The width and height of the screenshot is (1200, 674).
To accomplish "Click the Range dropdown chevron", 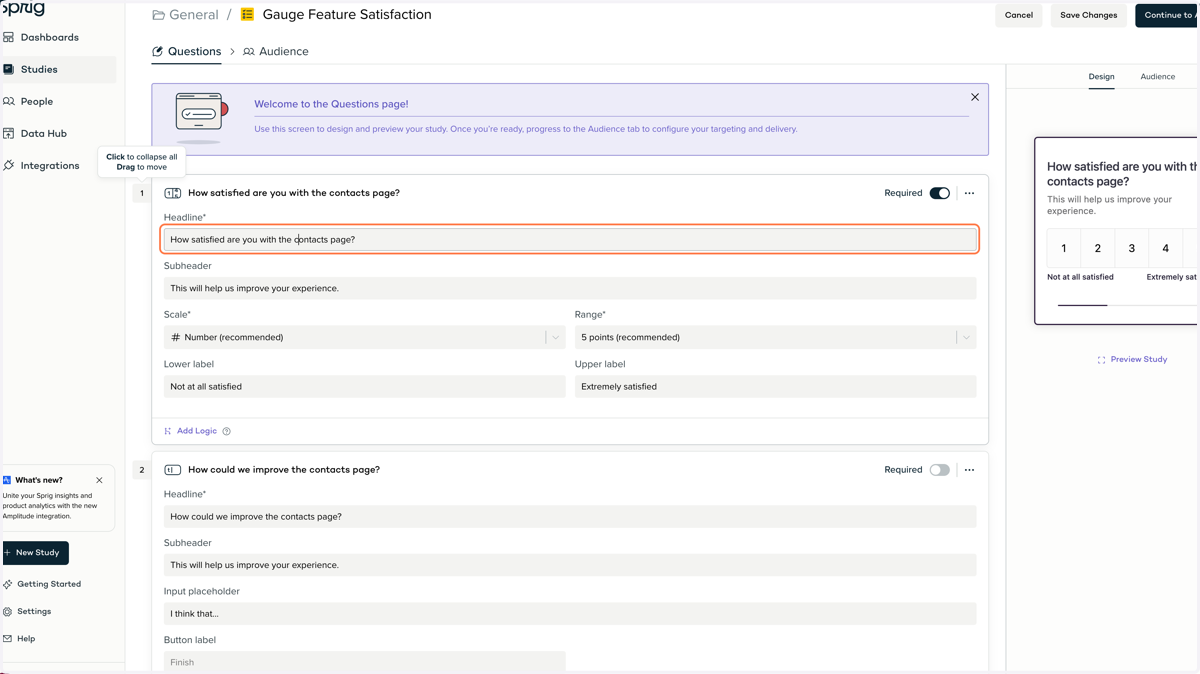I will (966, 337).
